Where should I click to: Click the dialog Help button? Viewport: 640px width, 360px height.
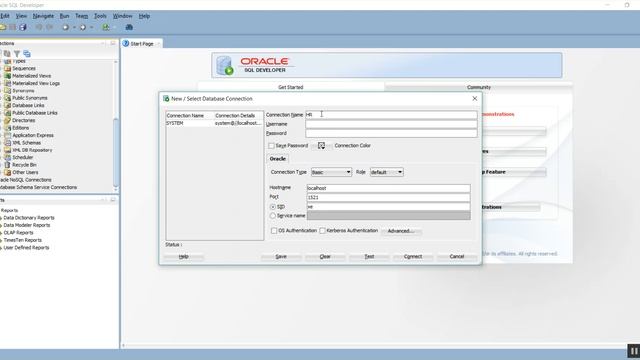[184, 256]
